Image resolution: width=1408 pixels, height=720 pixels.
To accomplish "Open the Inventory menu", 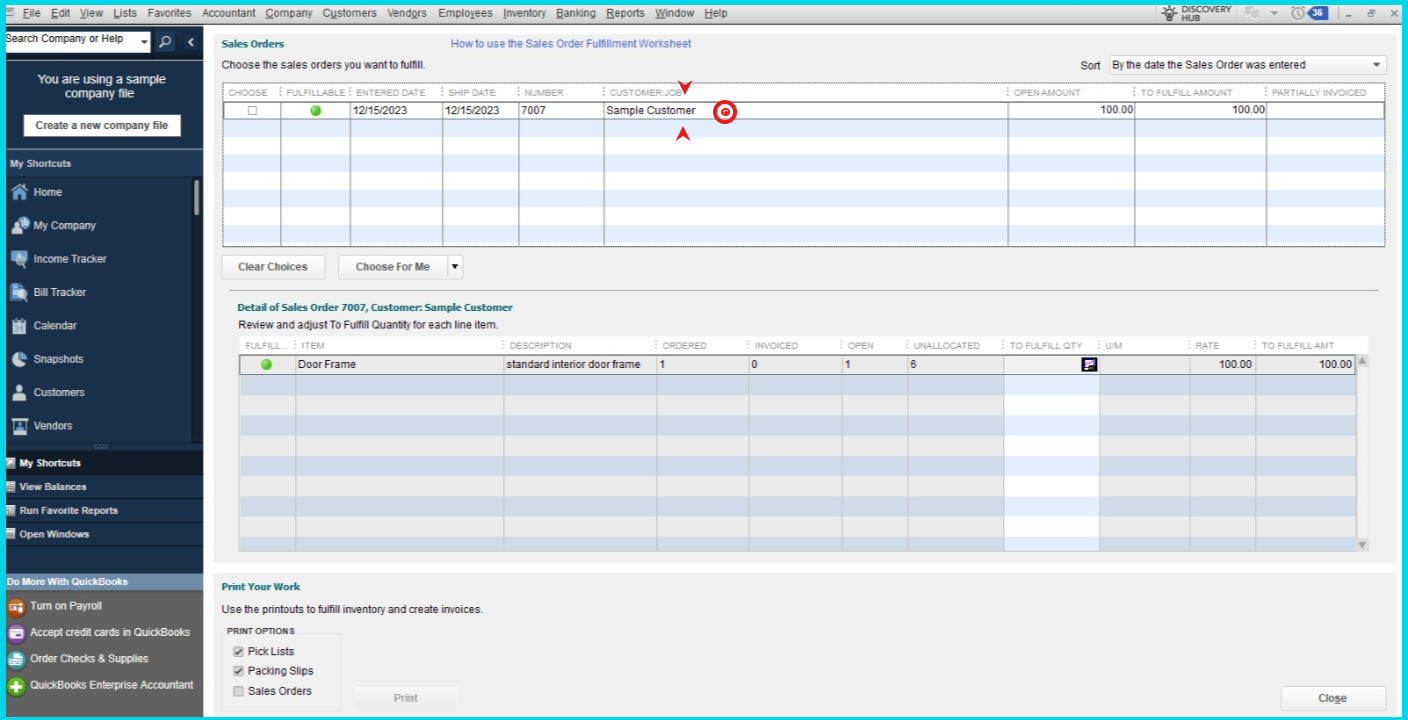I will point(524,13).
